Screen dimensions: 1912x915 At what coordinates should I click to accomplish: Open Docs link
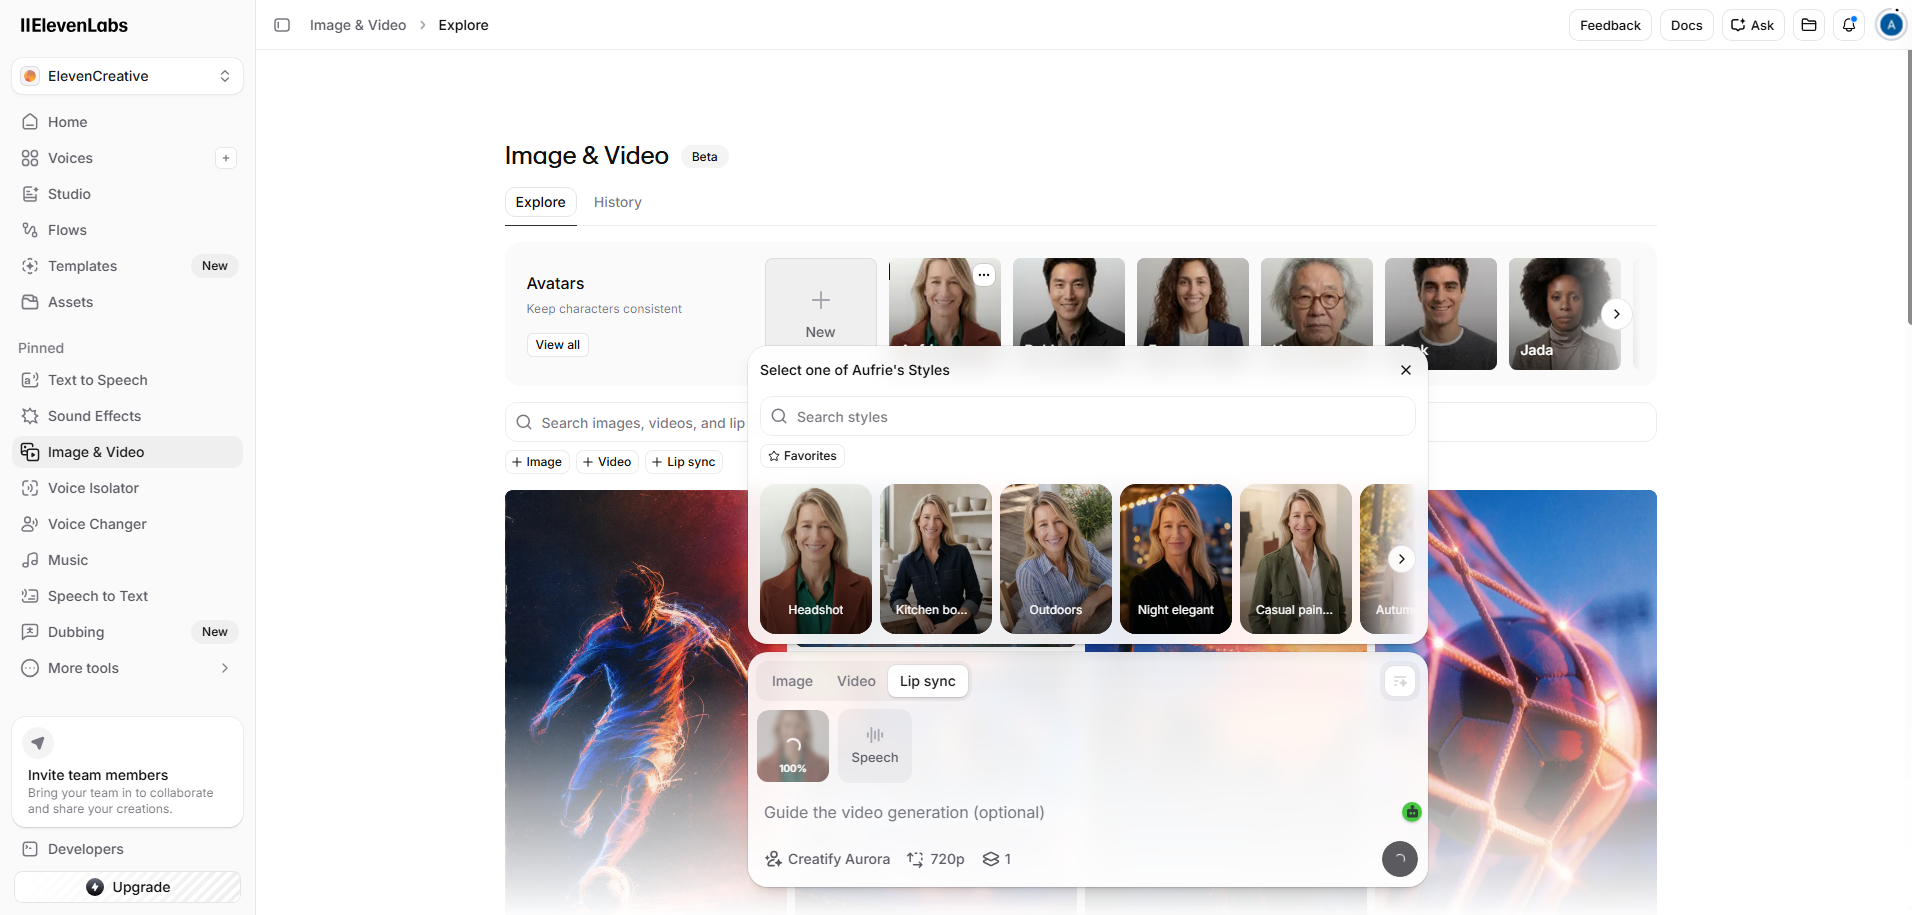[1687, 25]
